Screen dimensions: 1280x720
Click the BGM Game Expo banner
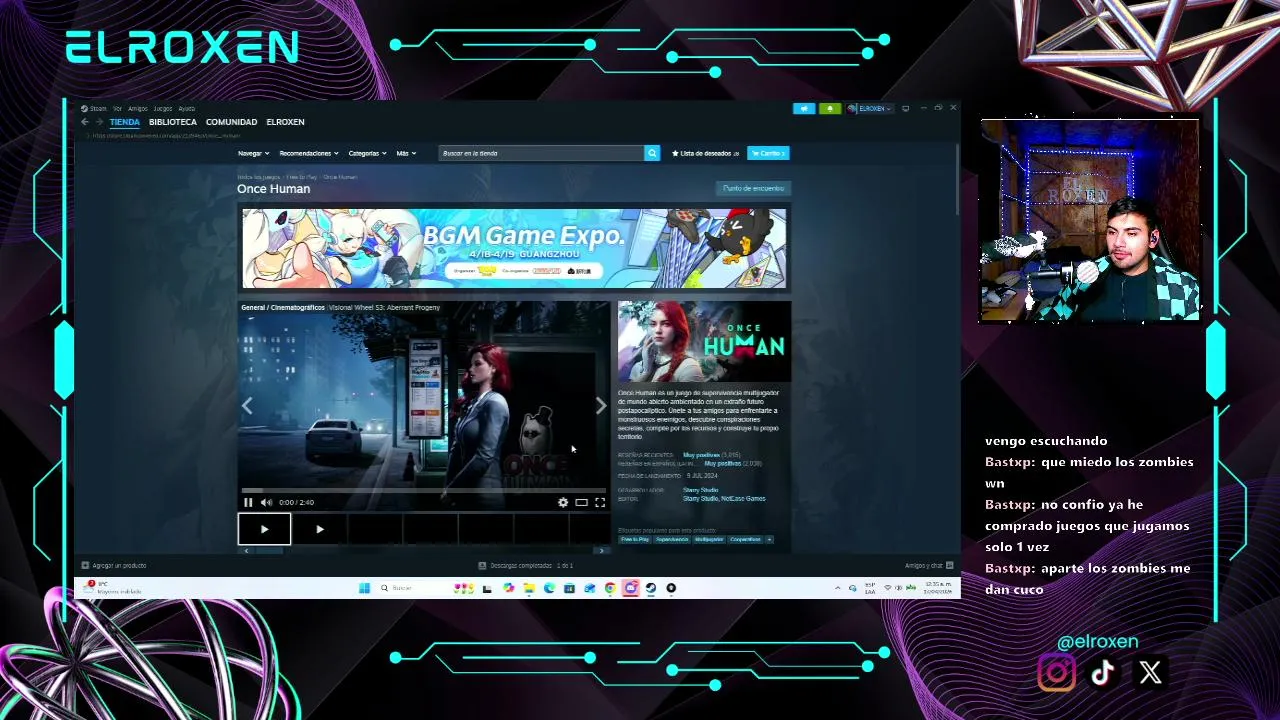point(514,248)
